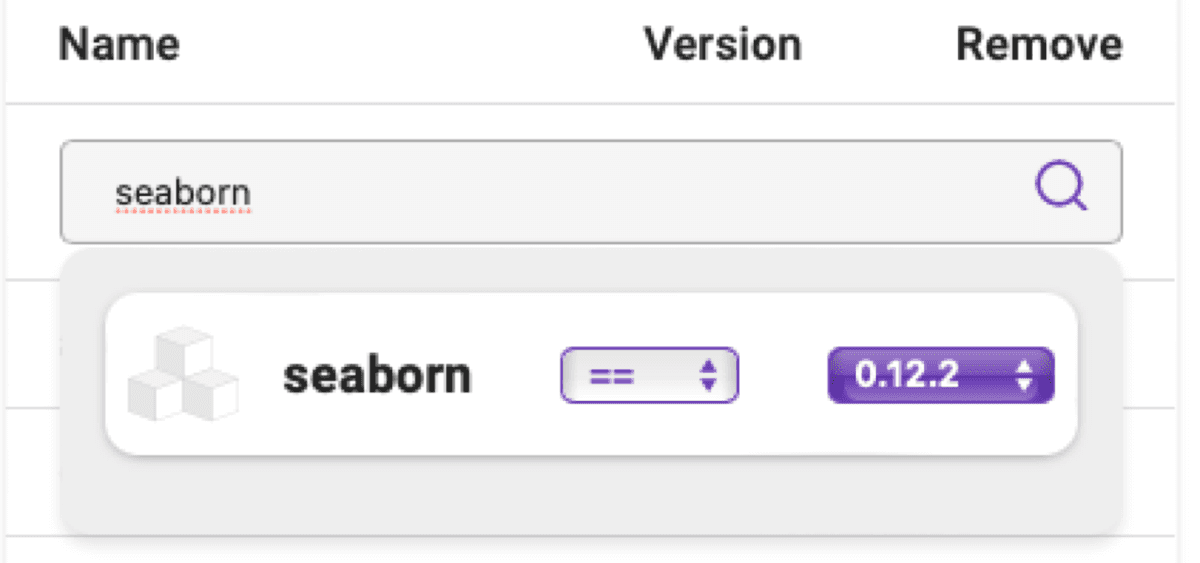Click the down arrow on the 0.12.2 selector
This screenshot has height=563, width=1200.
tap(1024, 383)
